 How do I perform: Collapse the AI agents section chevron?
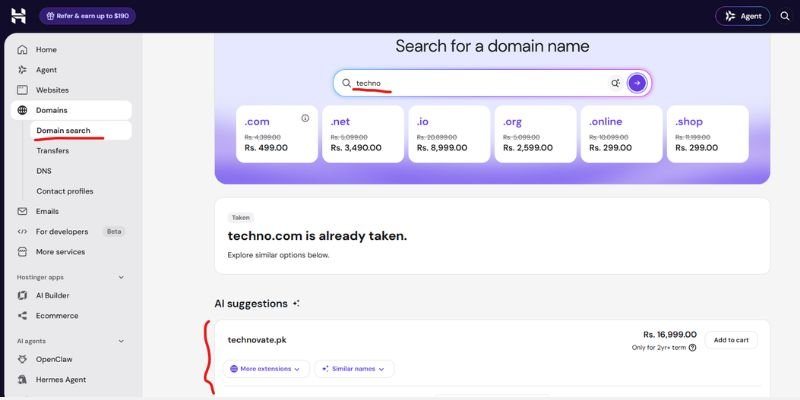click(121, 341)
